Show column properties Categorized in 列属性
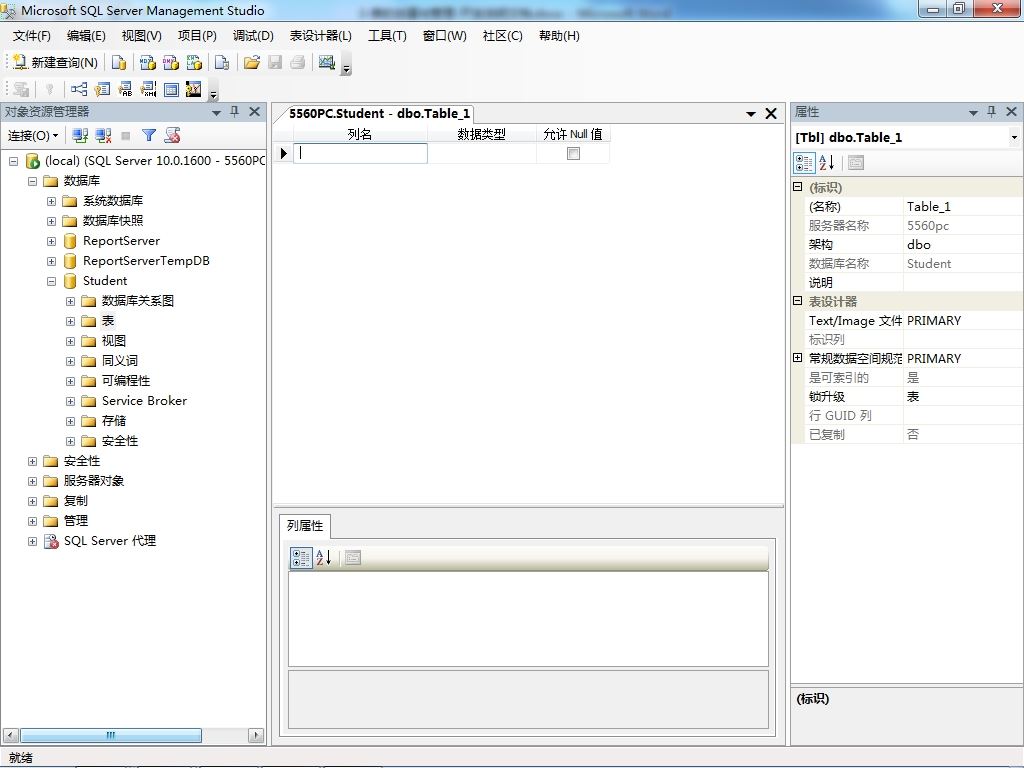 point(301,558)
